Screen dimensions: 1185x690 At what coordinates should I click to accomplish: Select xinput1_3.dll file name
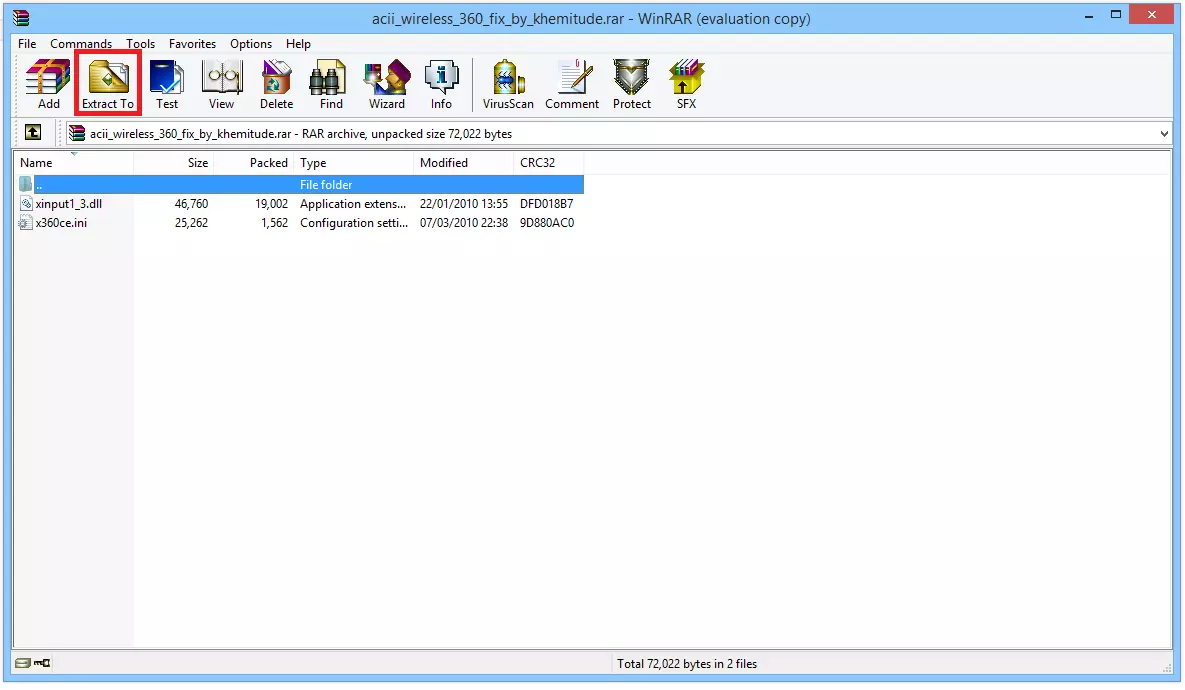[x=69, y=203]
